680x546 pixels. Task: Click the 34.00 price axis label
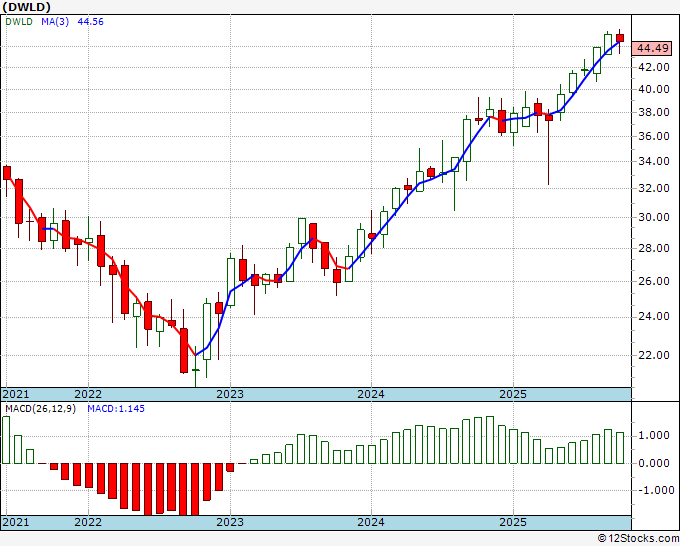tap(654, 161)
